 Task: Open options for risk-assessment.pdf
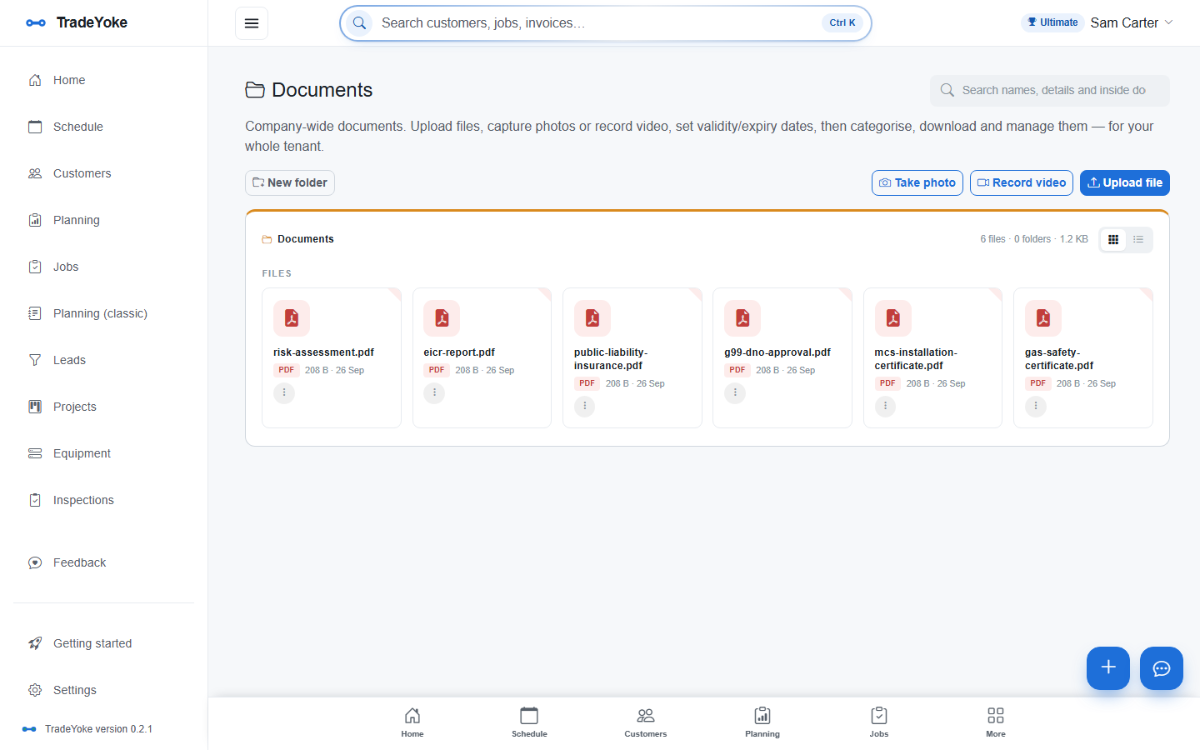click(x=284, y=393)
